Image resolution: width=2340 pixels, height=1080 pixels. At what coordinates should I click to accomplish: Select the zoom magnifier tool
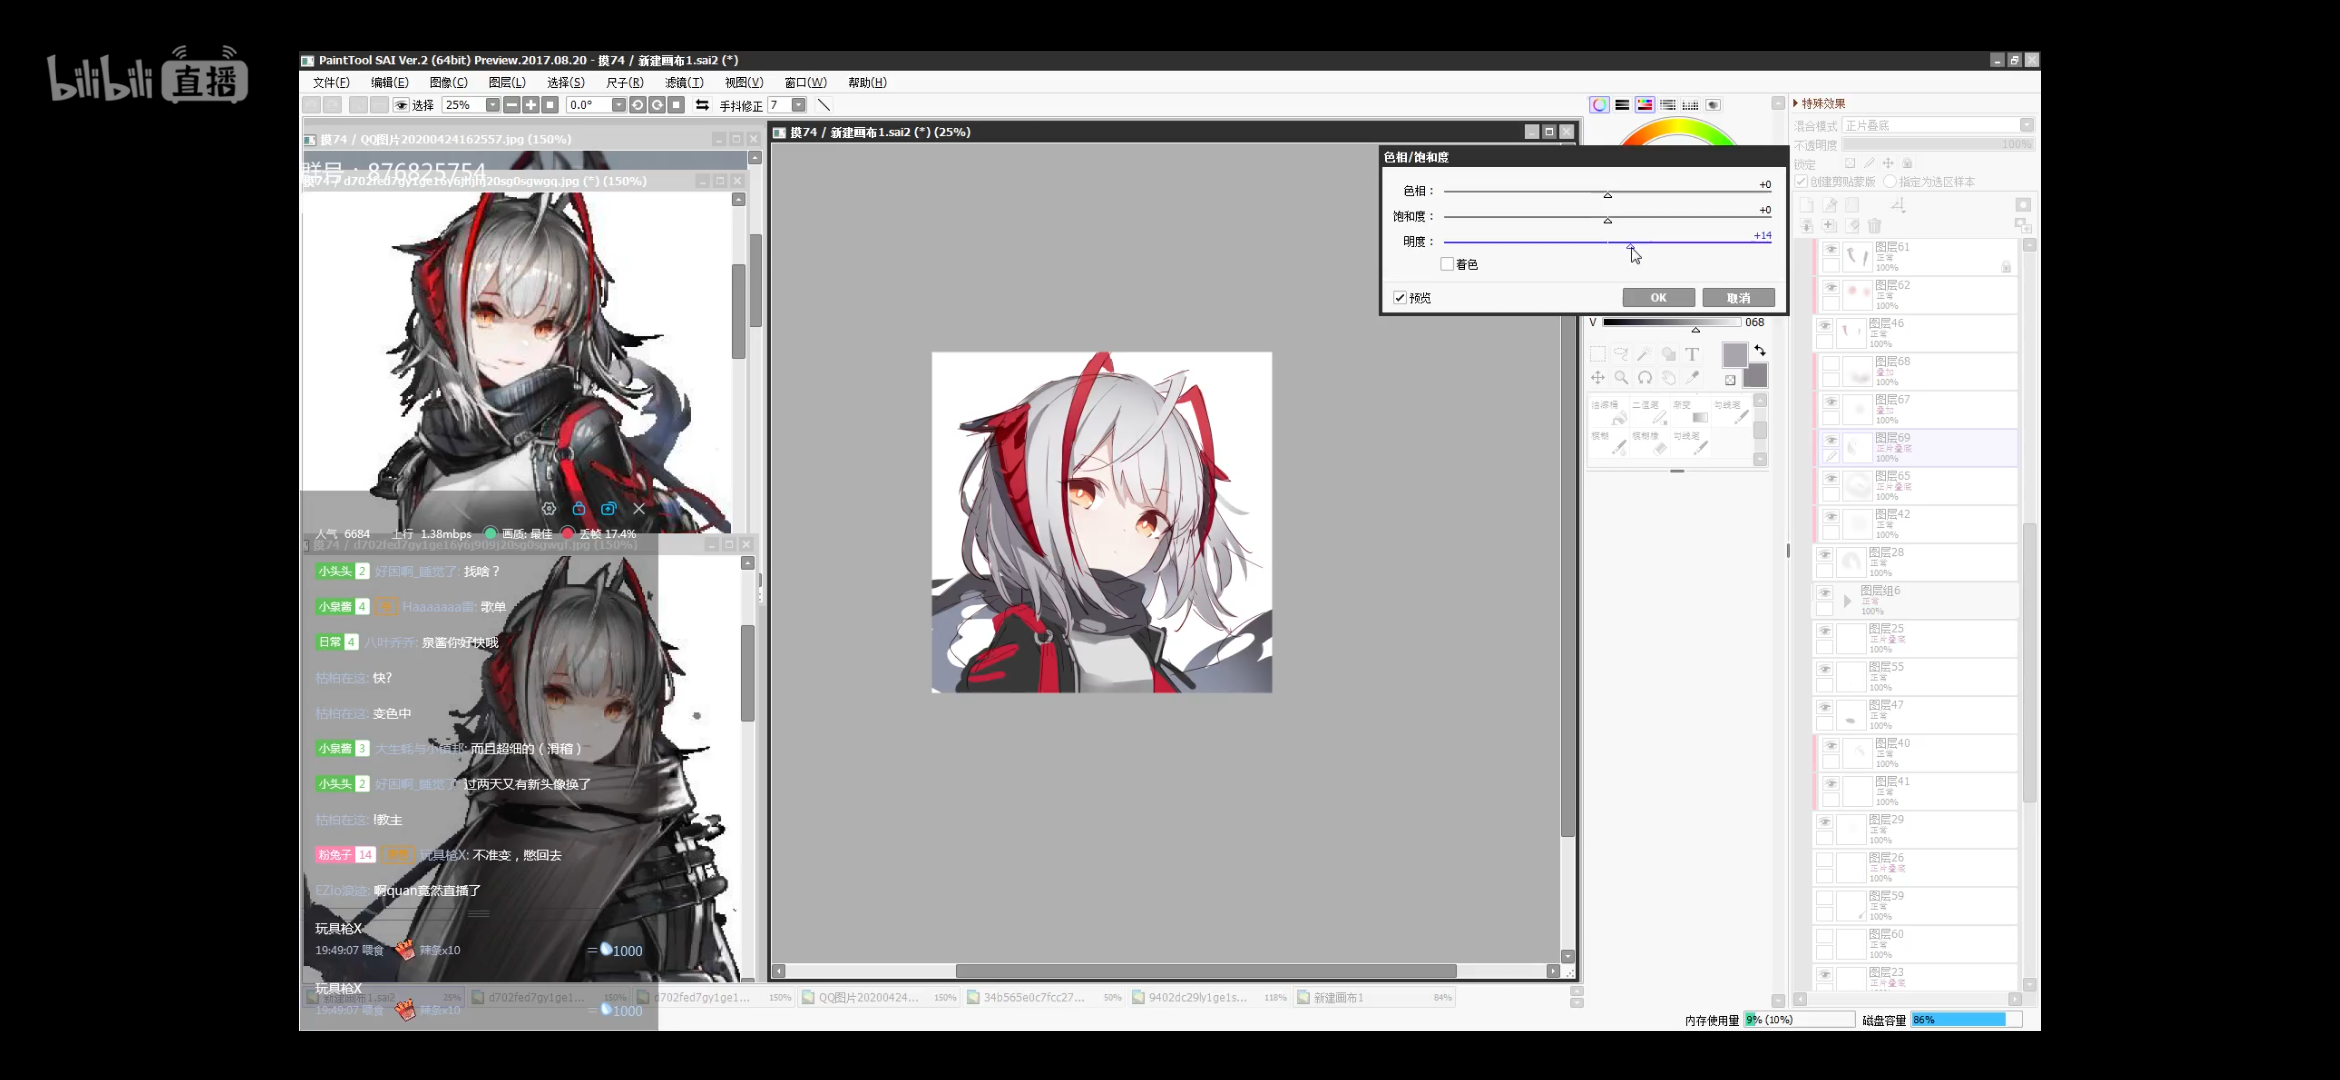[x=1621, y=377]
